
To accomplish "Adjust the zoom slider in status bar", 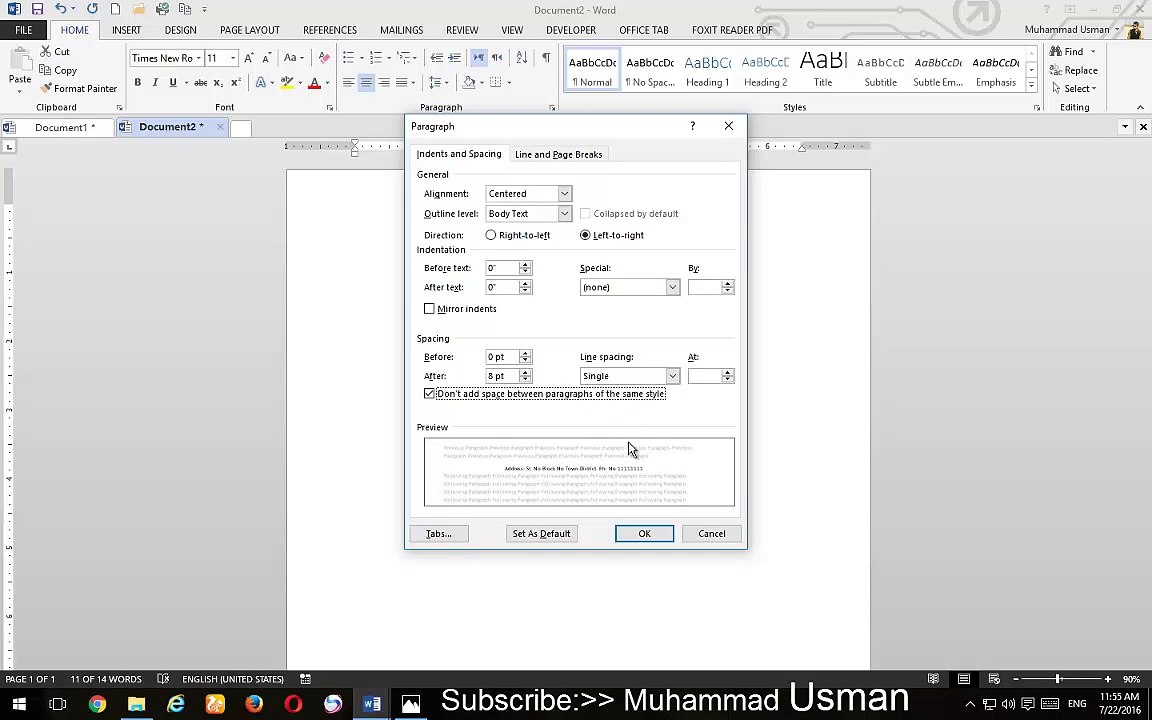I will pyautogui.click(x=1058, y=679).
